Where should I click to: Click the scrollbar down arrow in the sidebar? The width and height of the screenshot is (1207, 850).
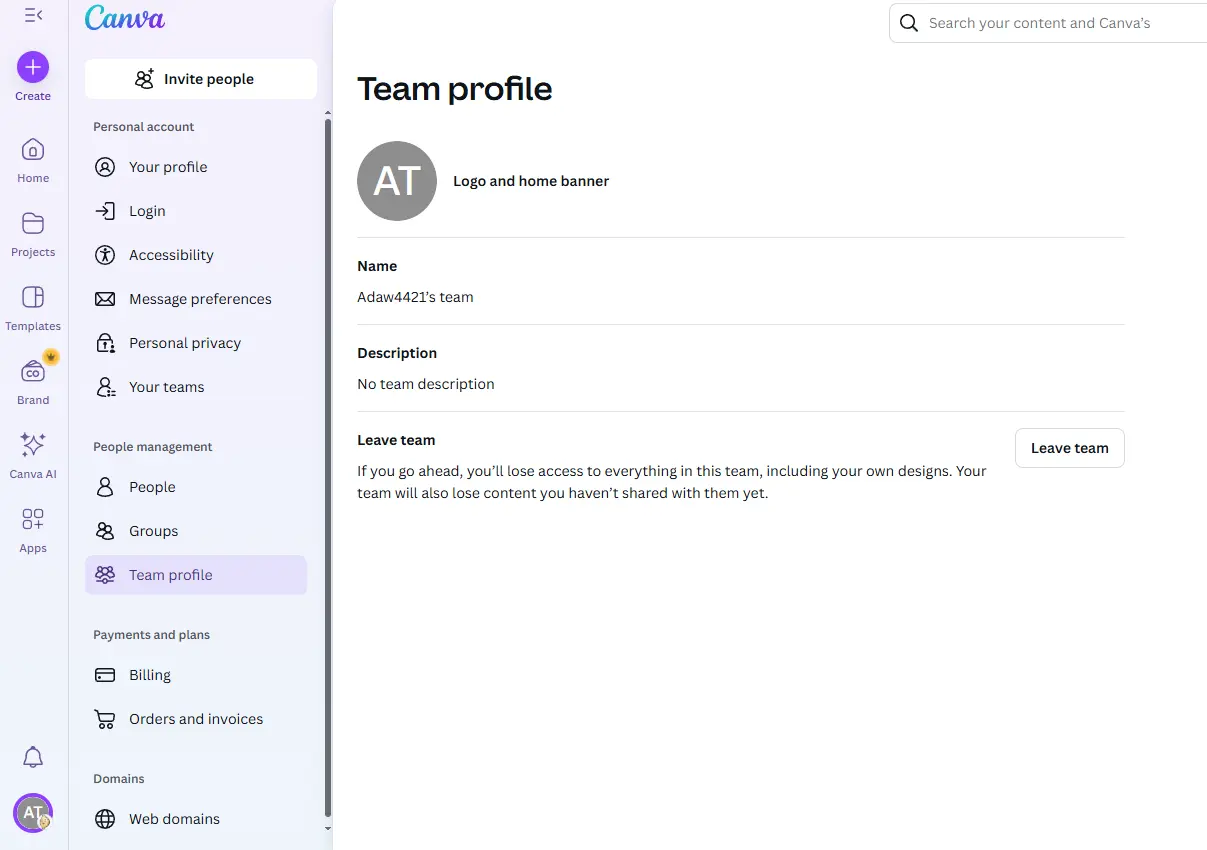[x=328, y=828]
